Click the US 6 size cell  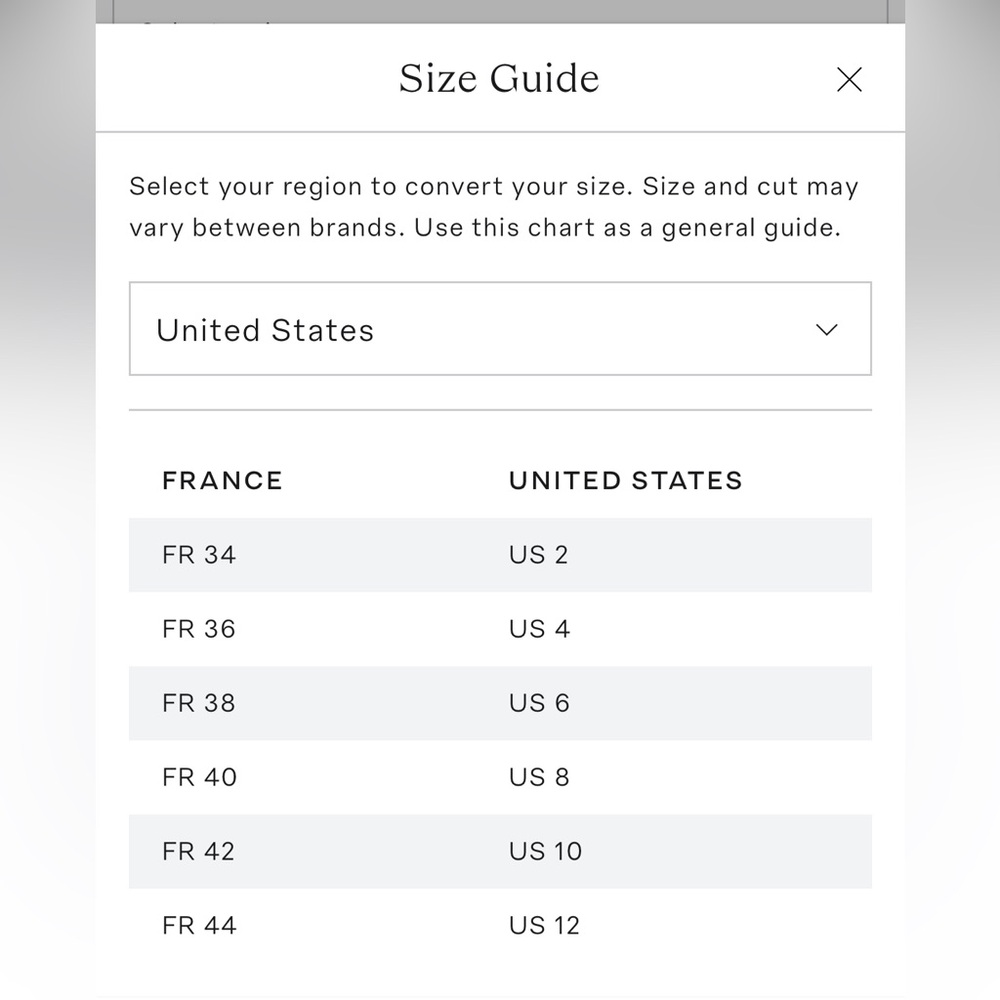point(539,703)
